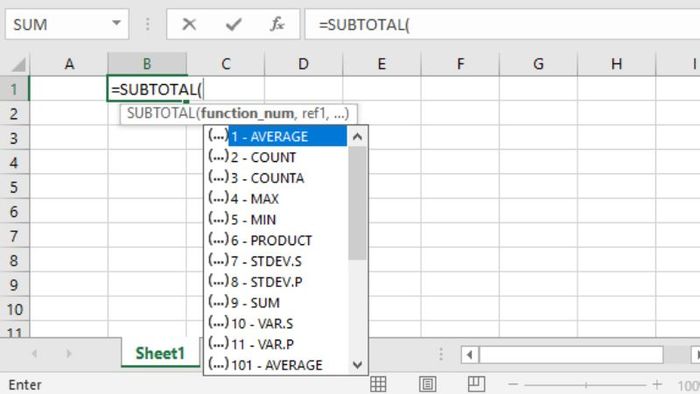Confirm the formula with the checkmark icon
This screenshot has height=394, width=700.
point(233,25)
